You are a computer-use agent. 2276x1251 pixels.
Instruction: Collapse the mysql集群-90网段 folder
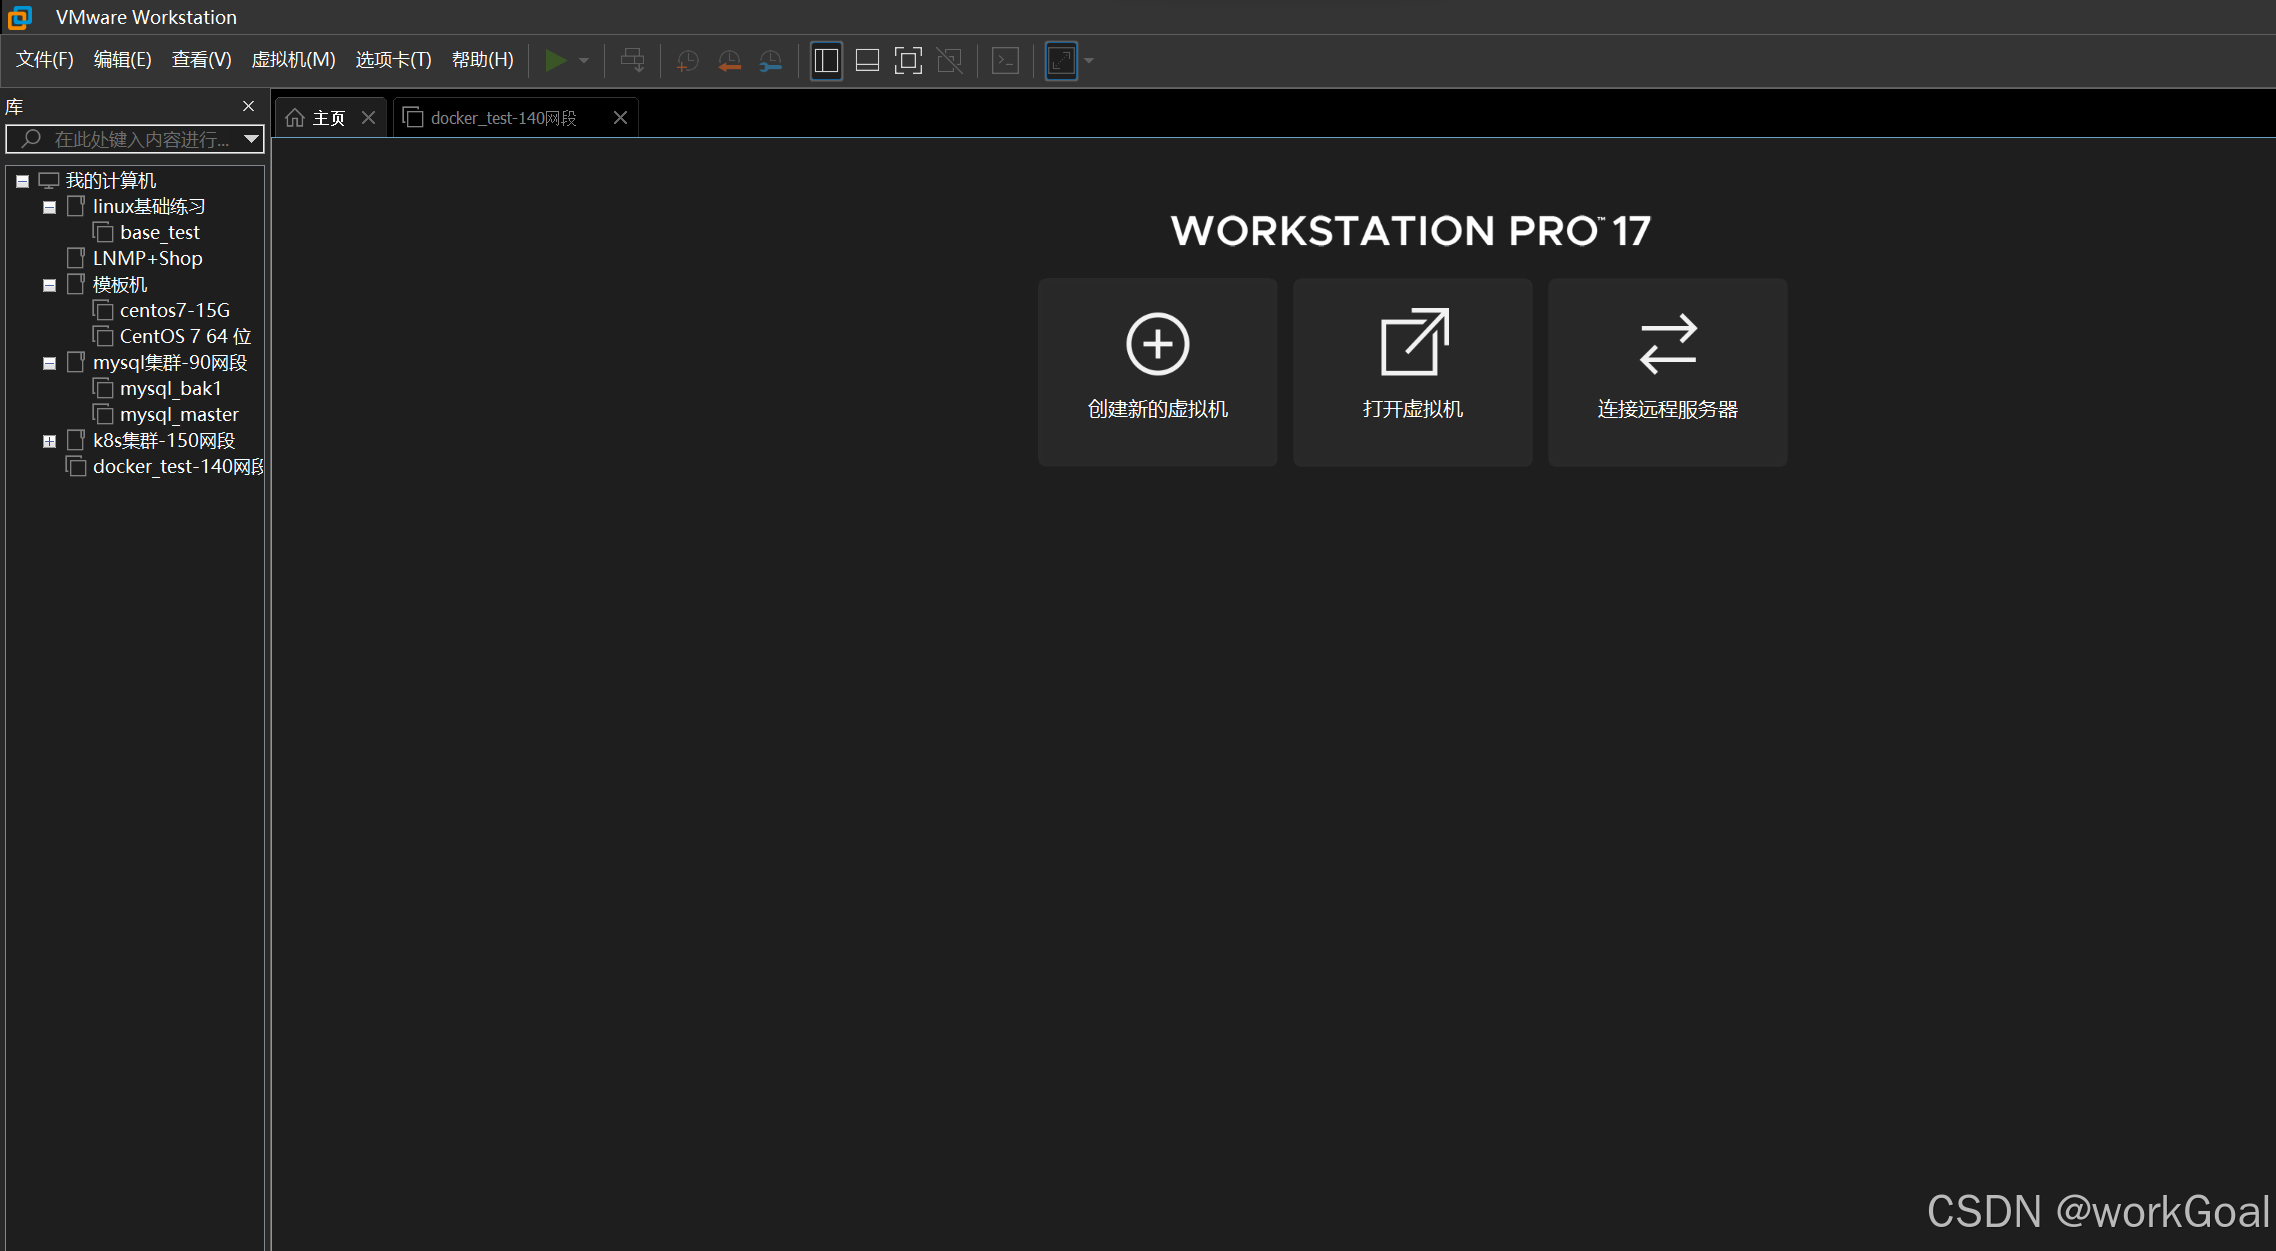[49, 363]
